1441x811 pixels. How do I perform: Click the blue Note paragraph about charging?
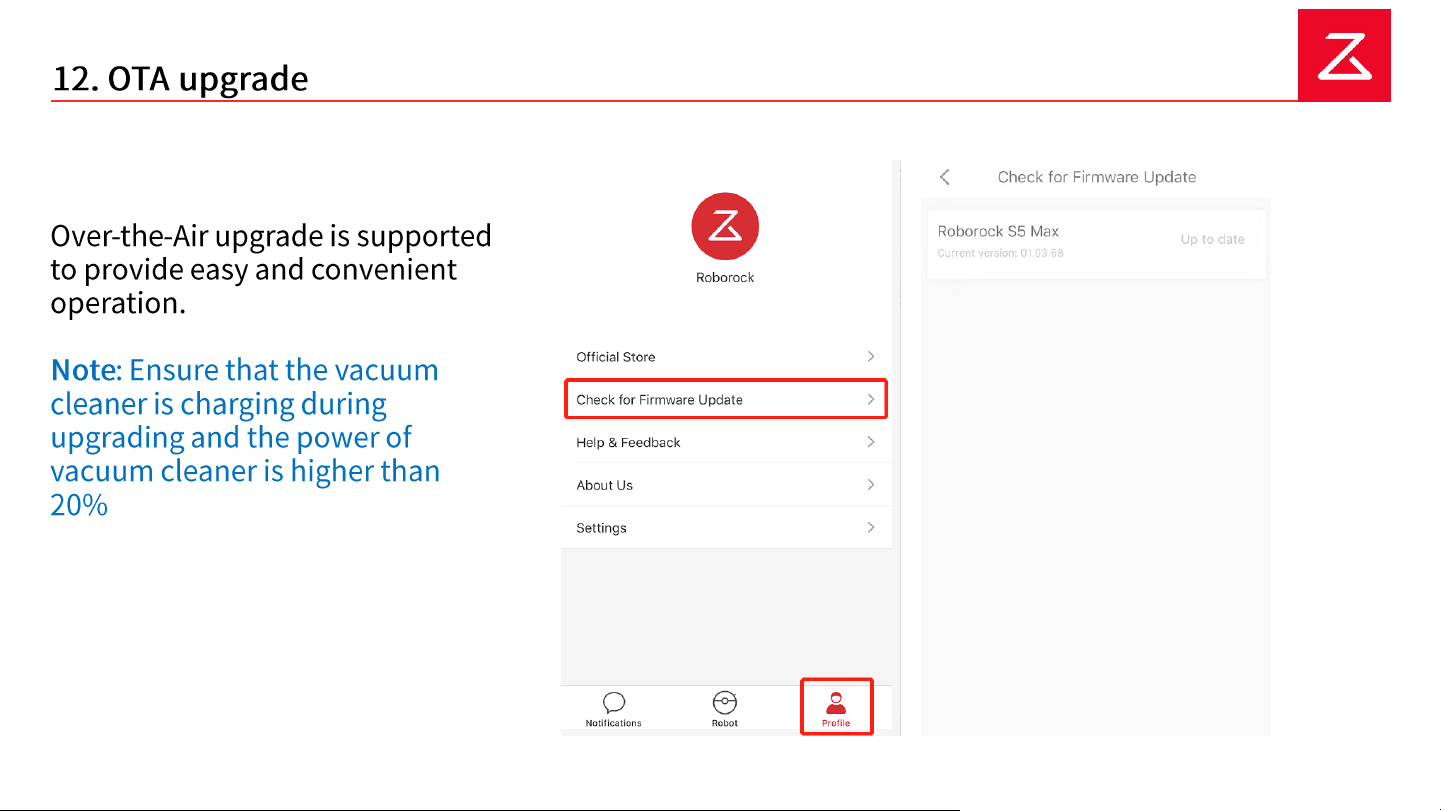pyautogui.click(x=246, y=437)
